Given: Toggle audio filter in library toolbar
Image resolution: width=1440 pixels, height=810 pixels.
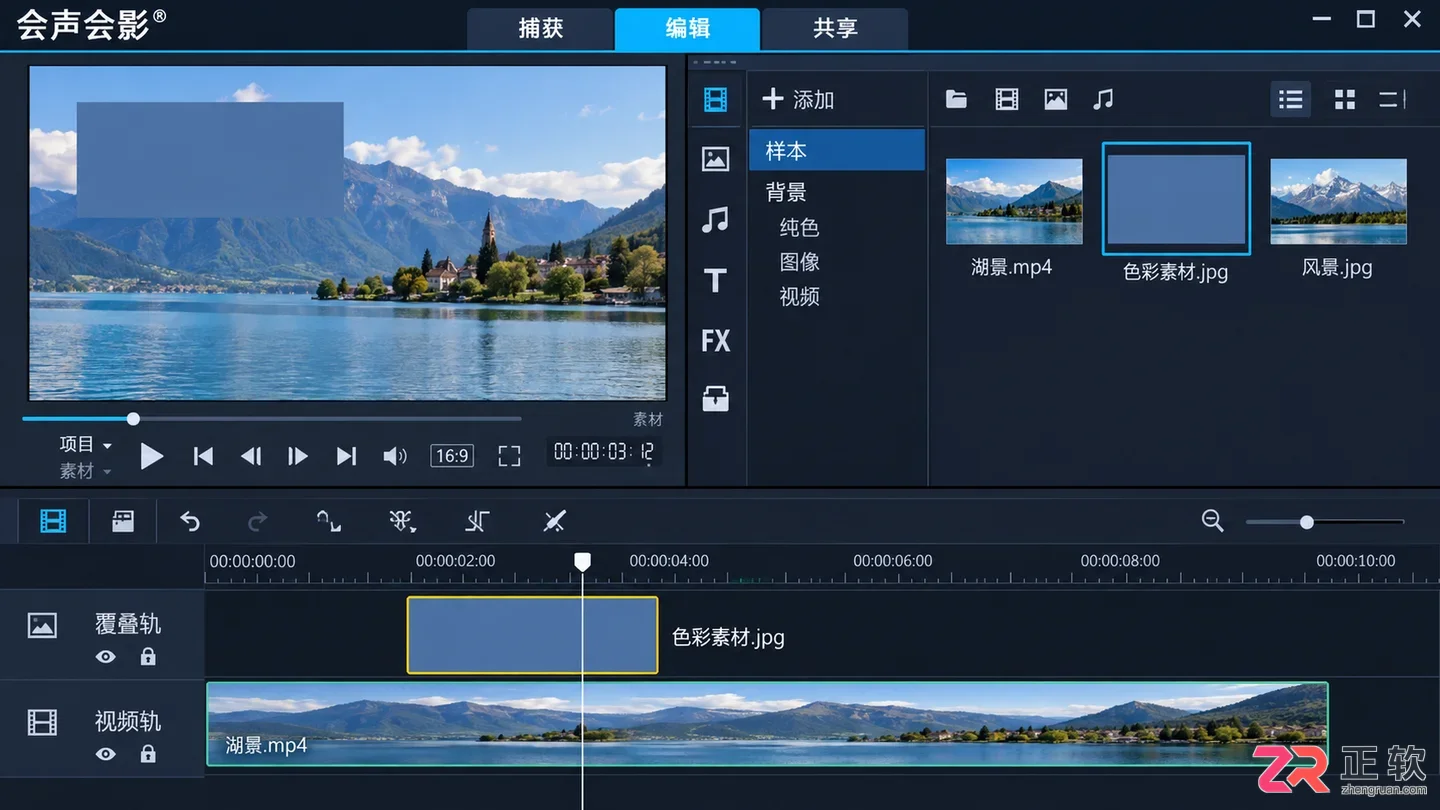Looking at the screenshot, I should pos(1103,99).
